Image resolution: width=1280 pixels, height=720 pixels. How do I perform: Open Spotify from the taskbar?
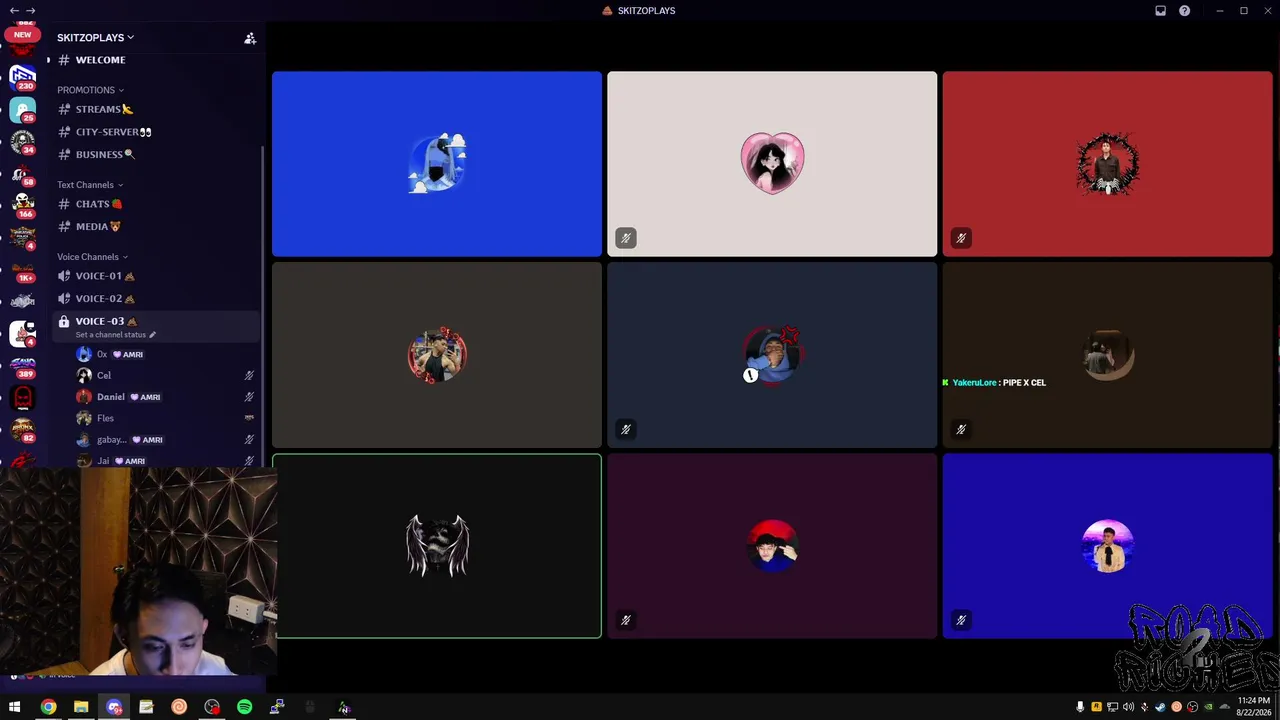245,707
